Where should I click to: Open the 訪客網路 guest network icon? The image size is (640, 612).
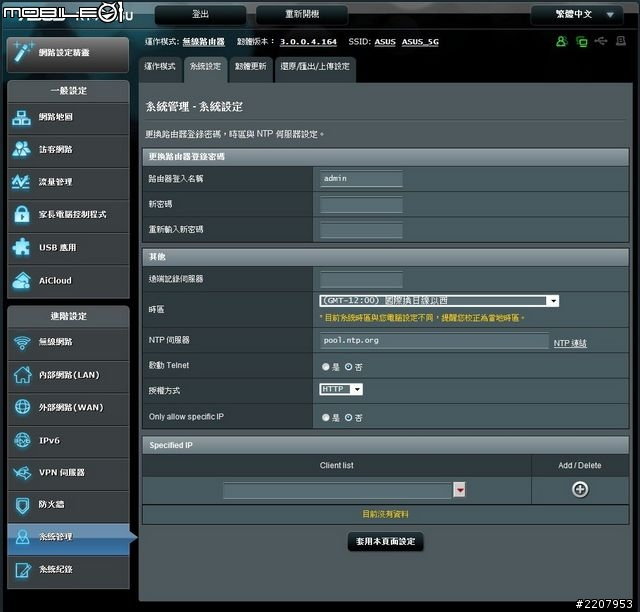click(x=22, y=150)
